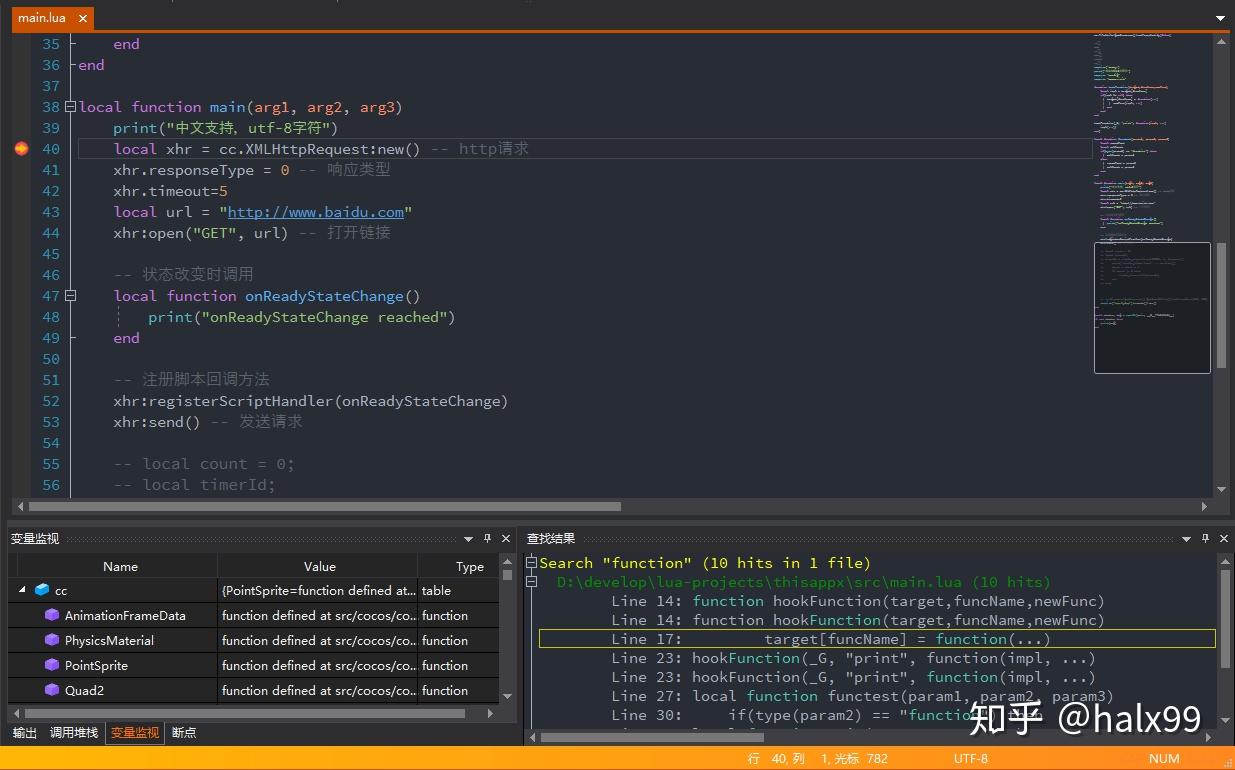Open the http://www.baidu.com link in code
This screenshot has height=770, width=1235.
[x=315, y=212]
